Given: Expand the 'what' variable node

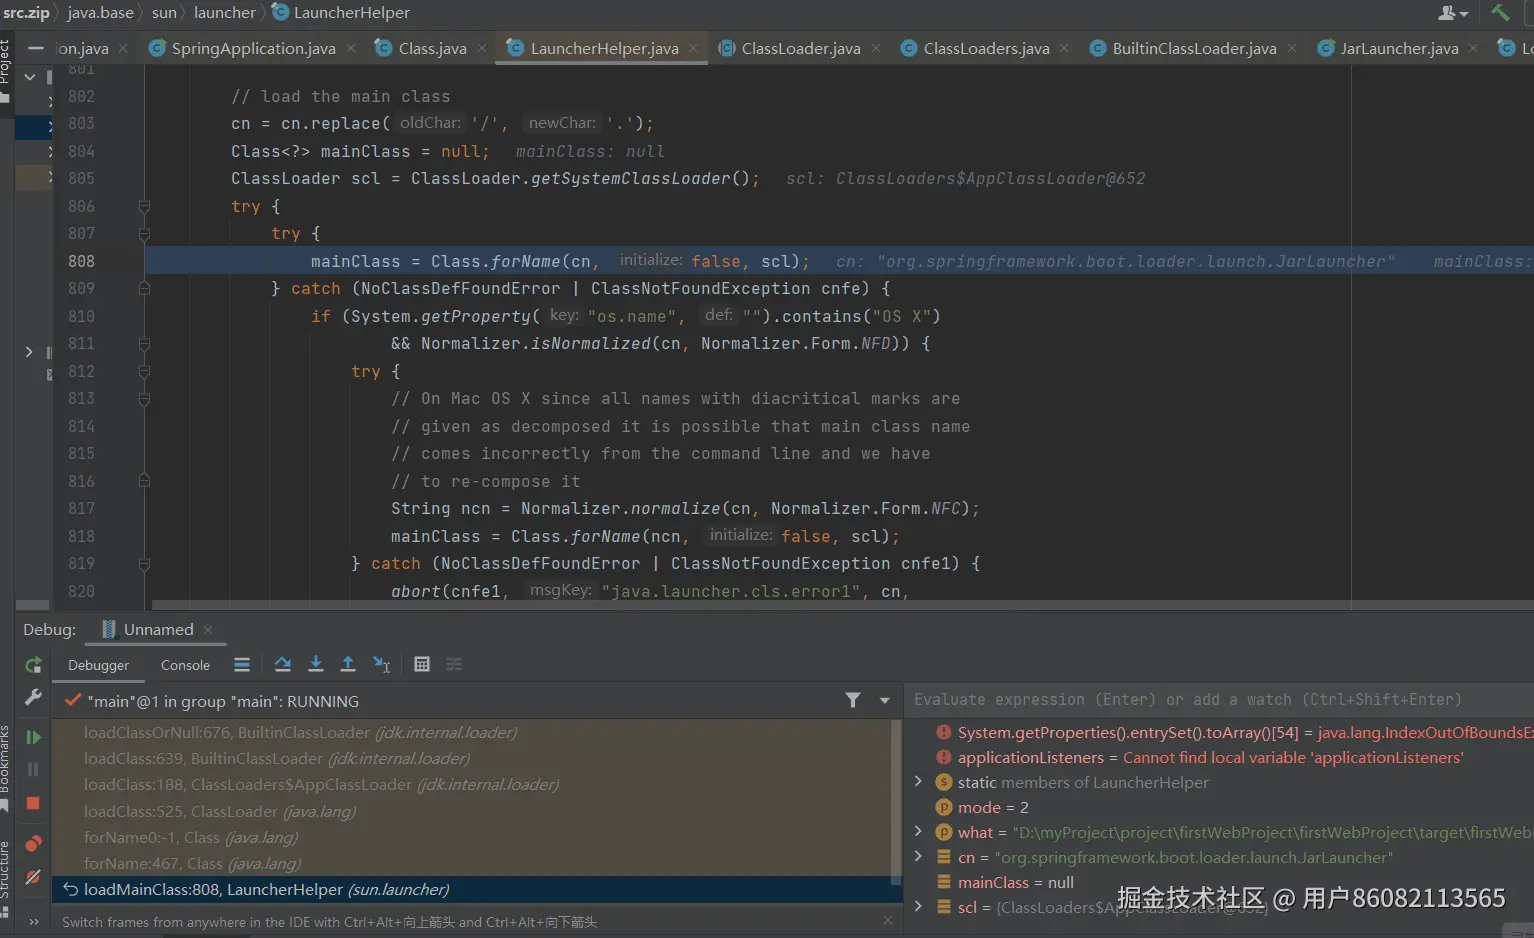Looking at the screenshot, I should (x=918, y=832).
